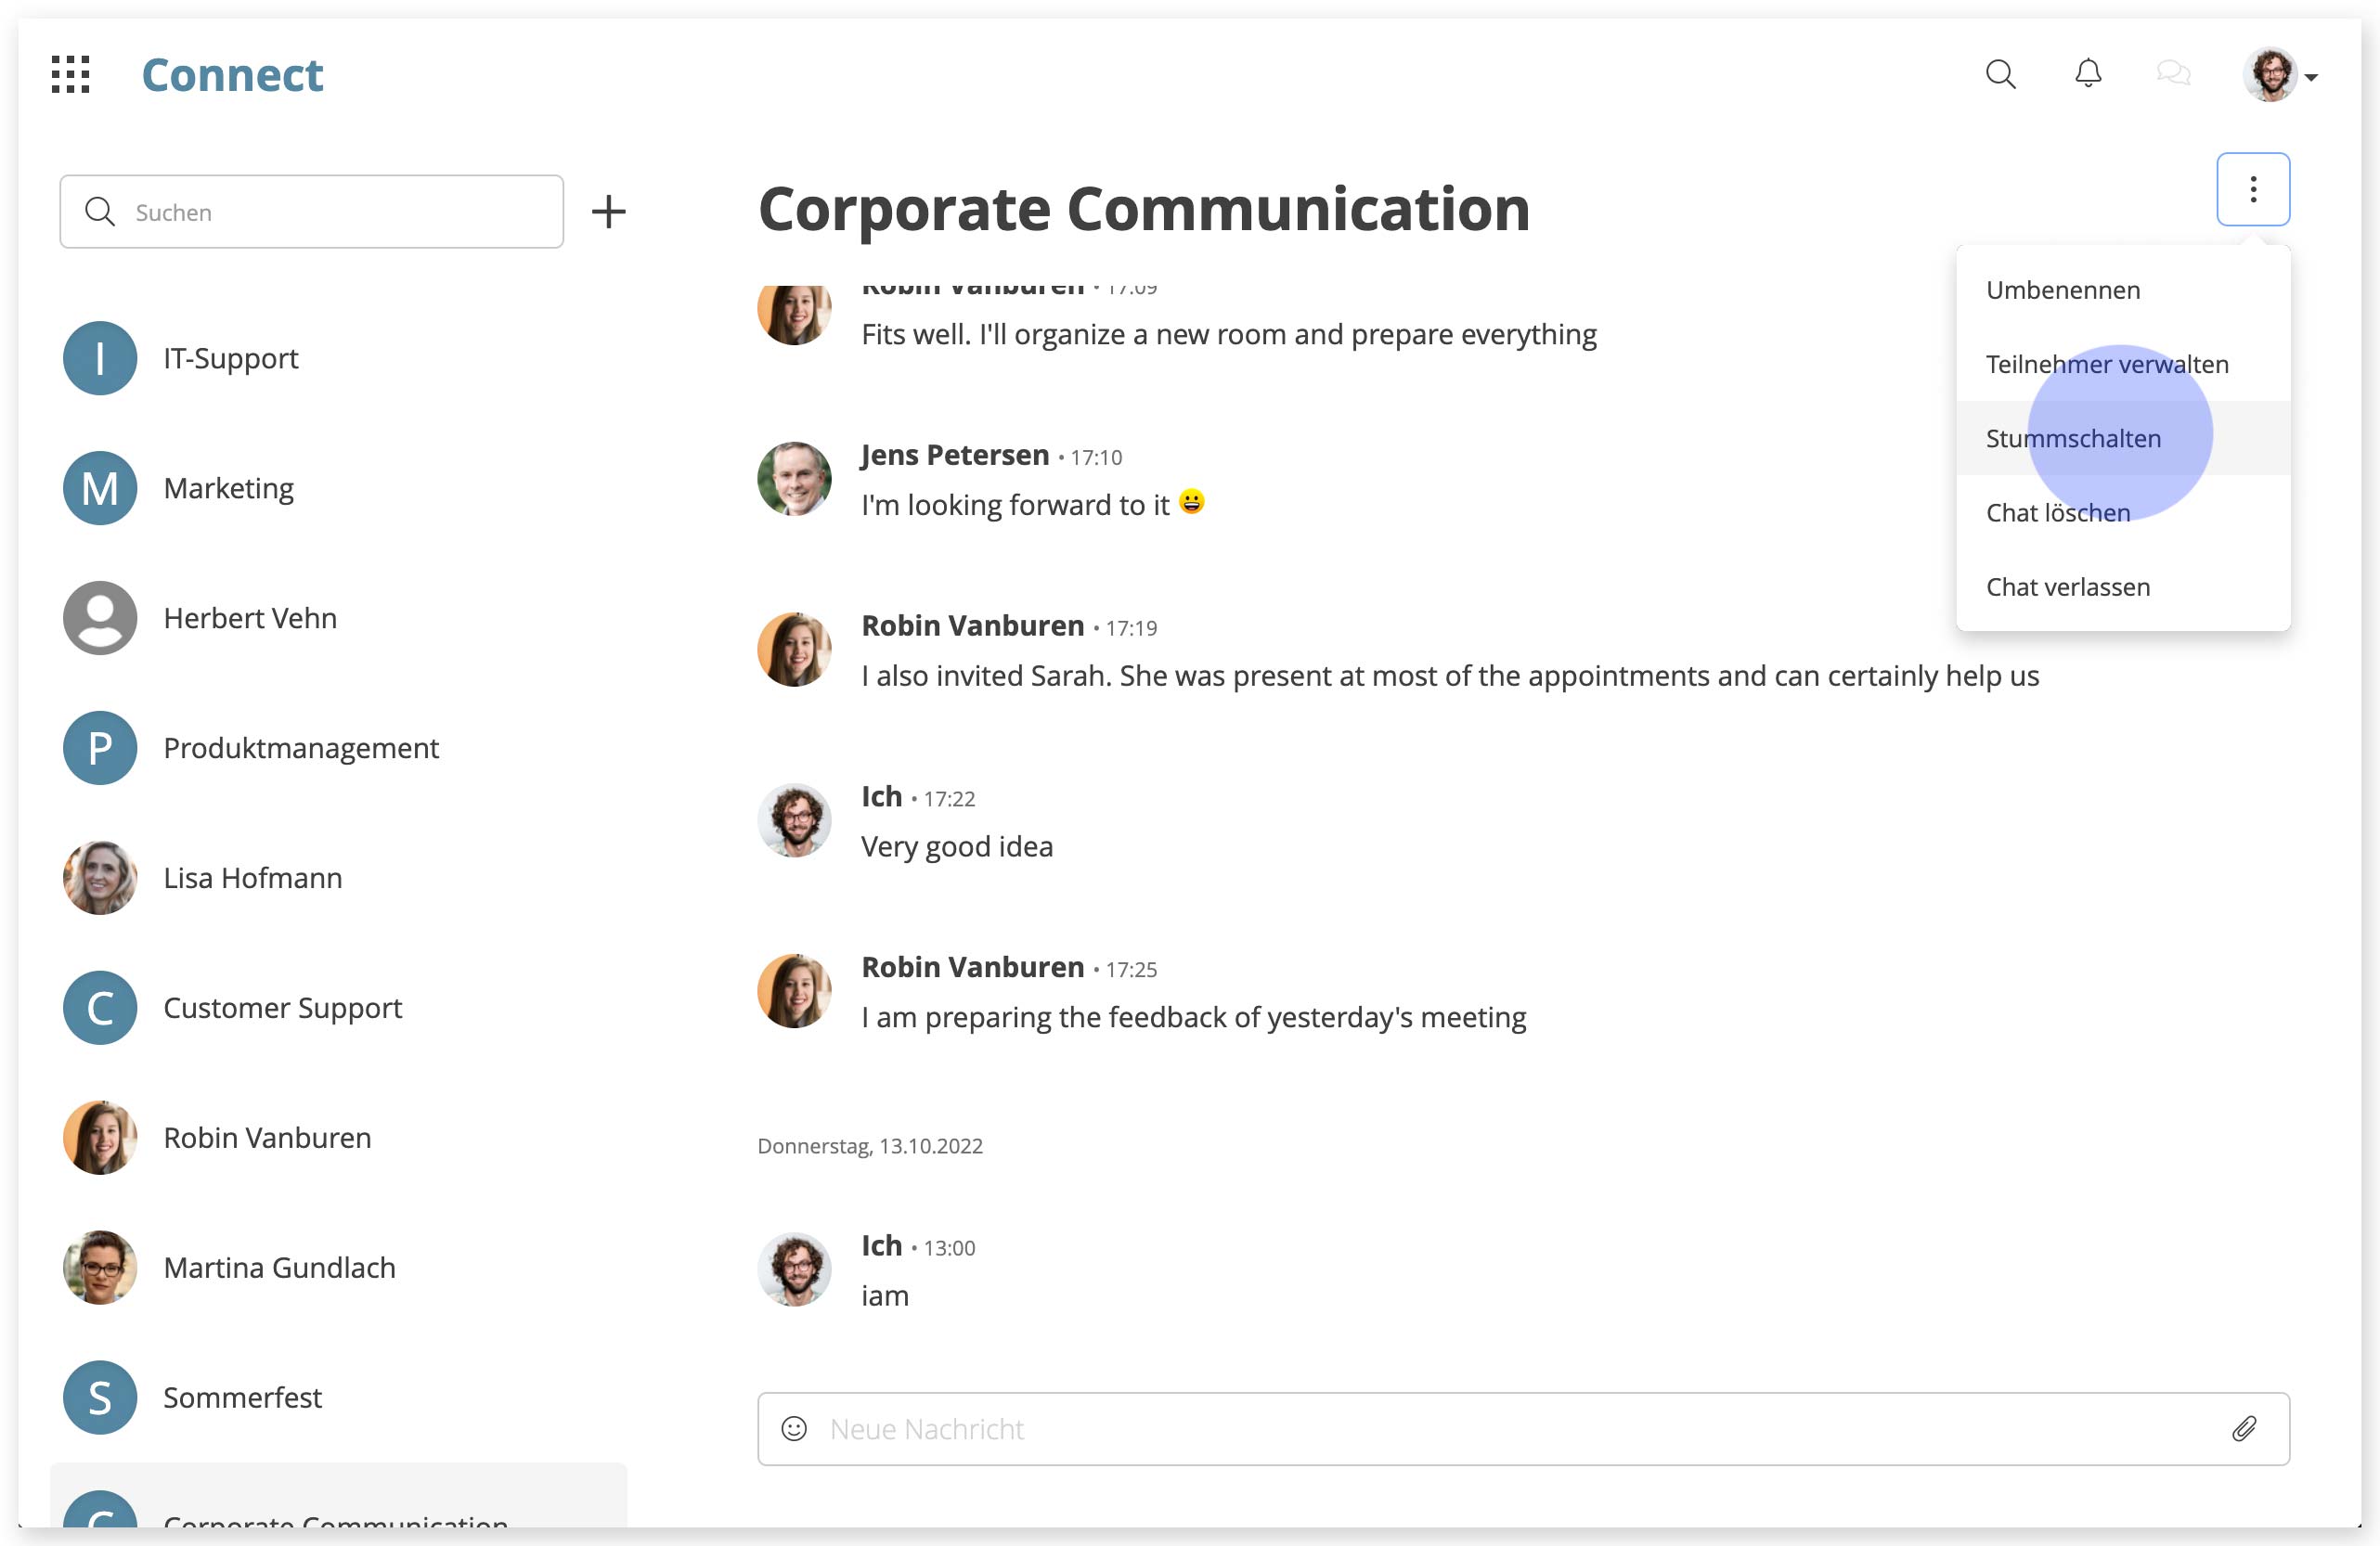
Task: Click the global search magnifier icon
Action: point(2000,74)
